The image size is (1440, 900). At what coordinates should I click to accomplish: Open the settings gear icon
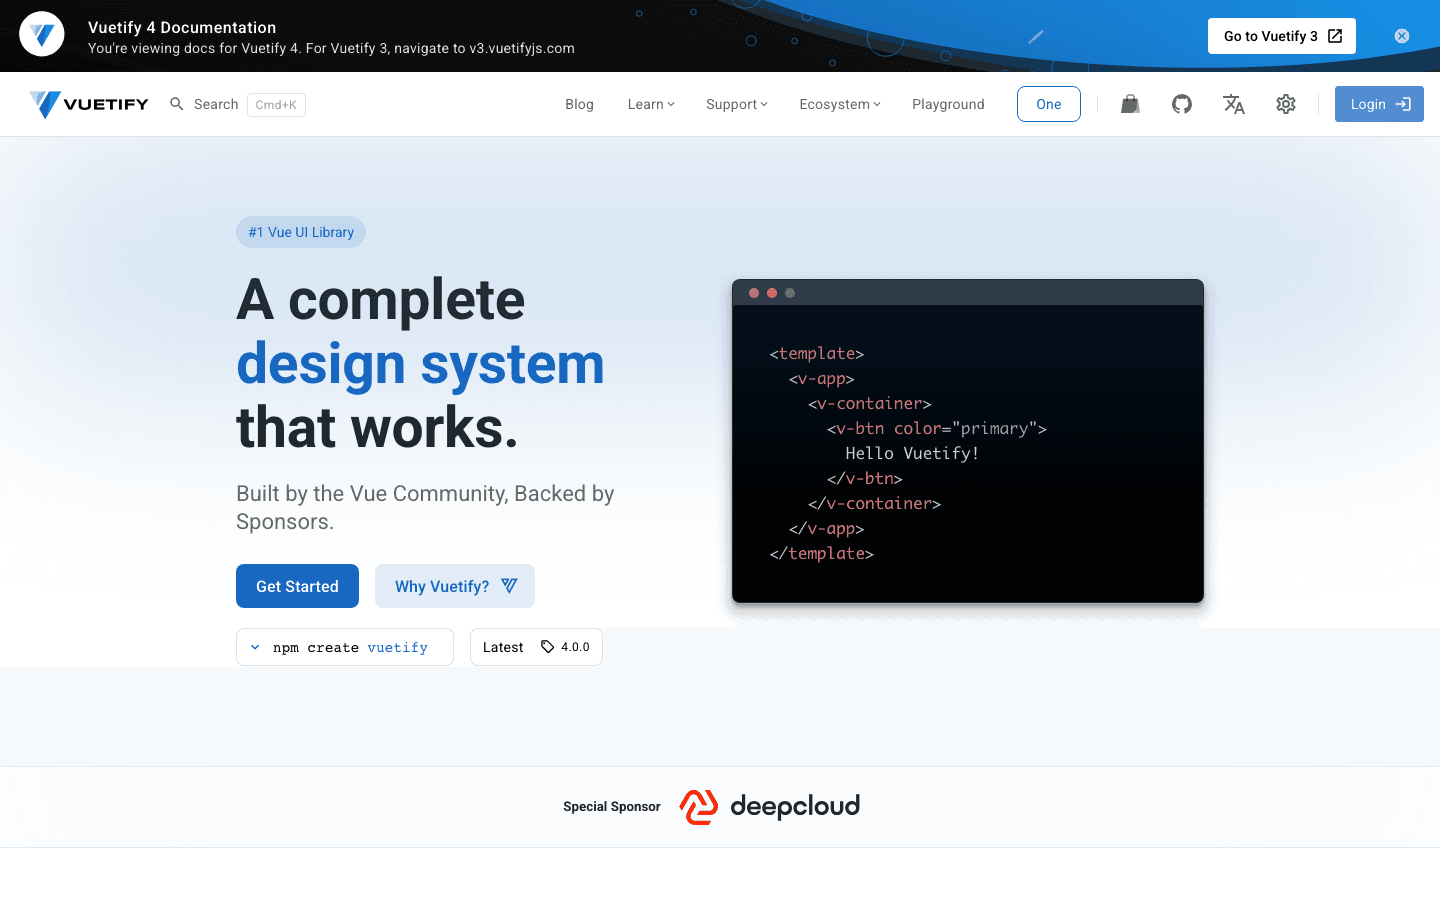tap(1286, 103)
